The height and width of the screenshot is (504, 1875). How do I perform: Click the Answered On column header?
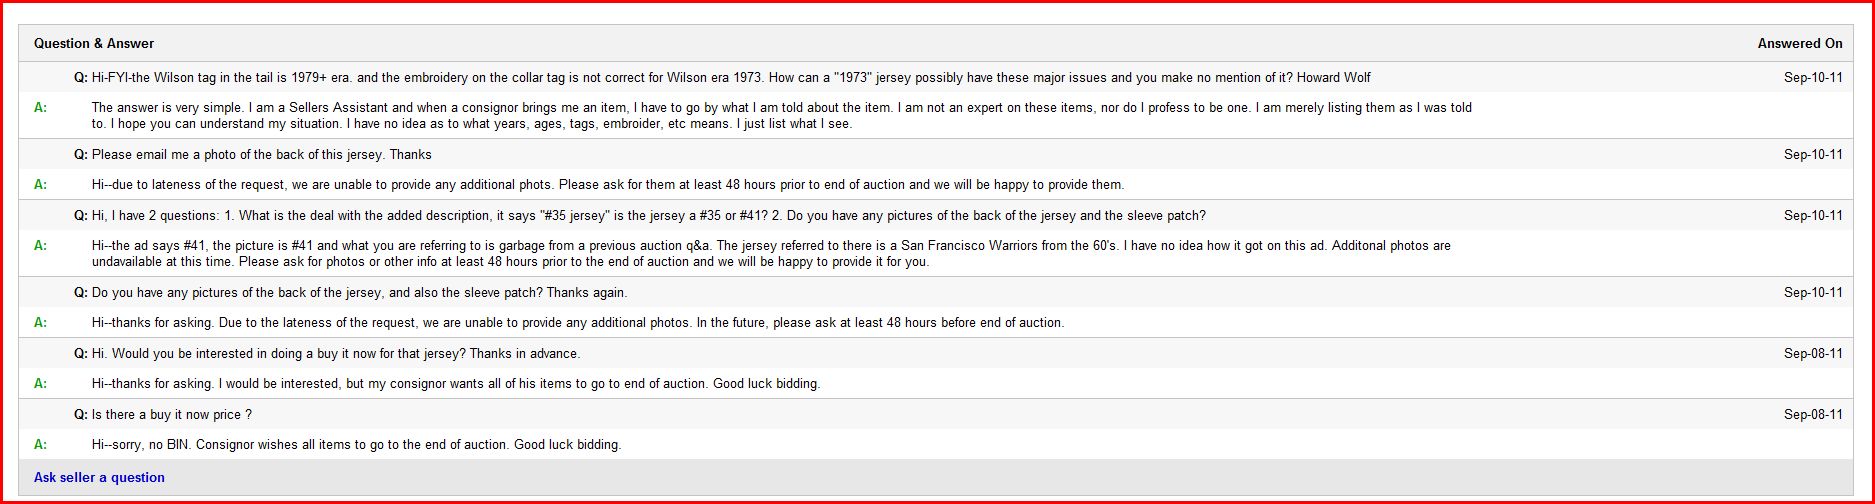[1800, 44]
